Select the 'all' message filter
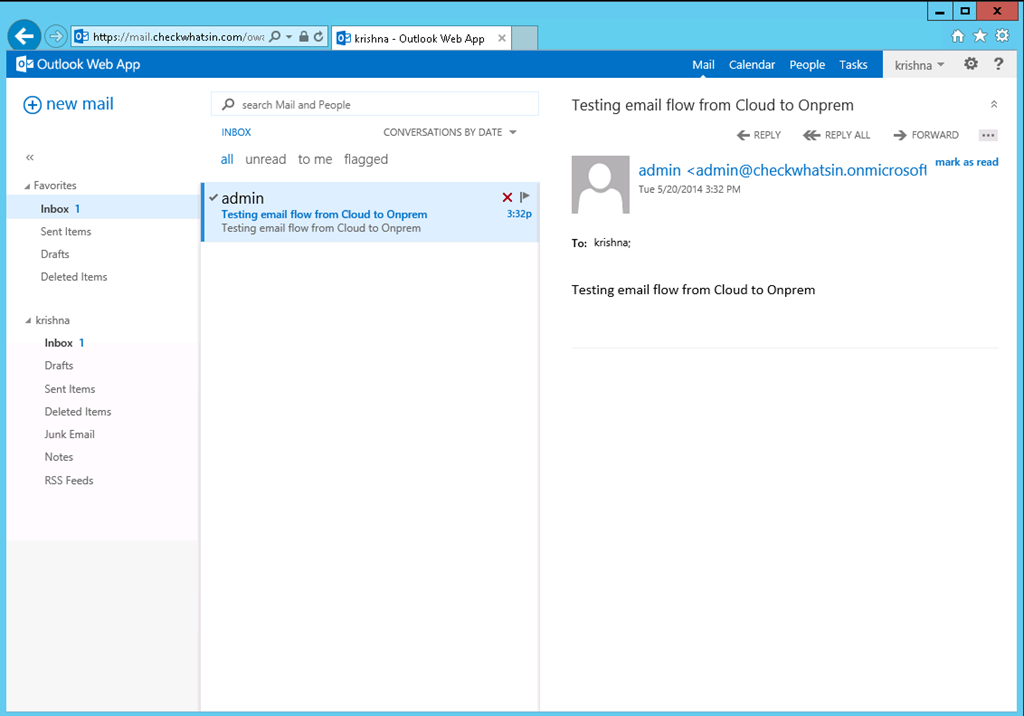 pos(227,159)
